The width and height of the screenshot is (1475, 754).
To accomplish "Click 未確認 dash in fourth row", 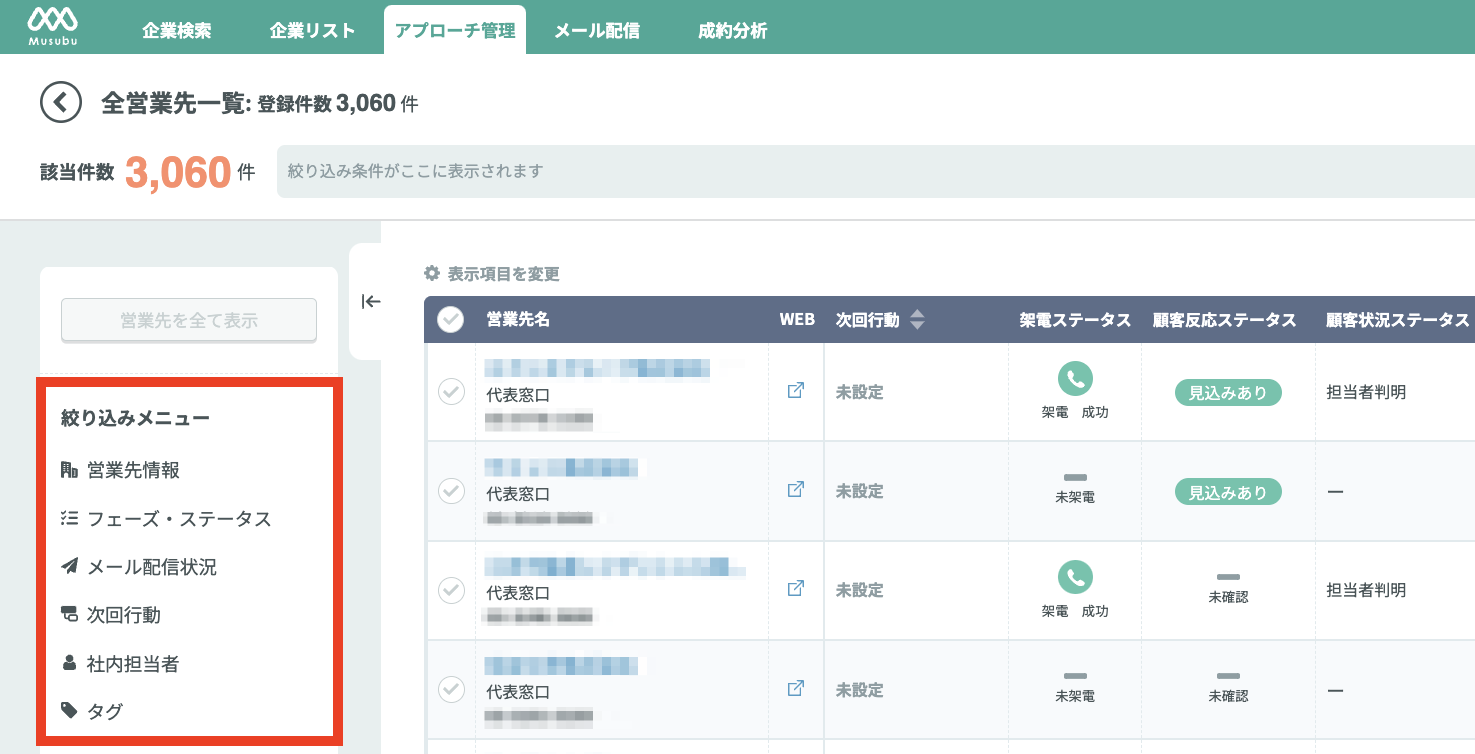I will click(x=1228, y=677).
